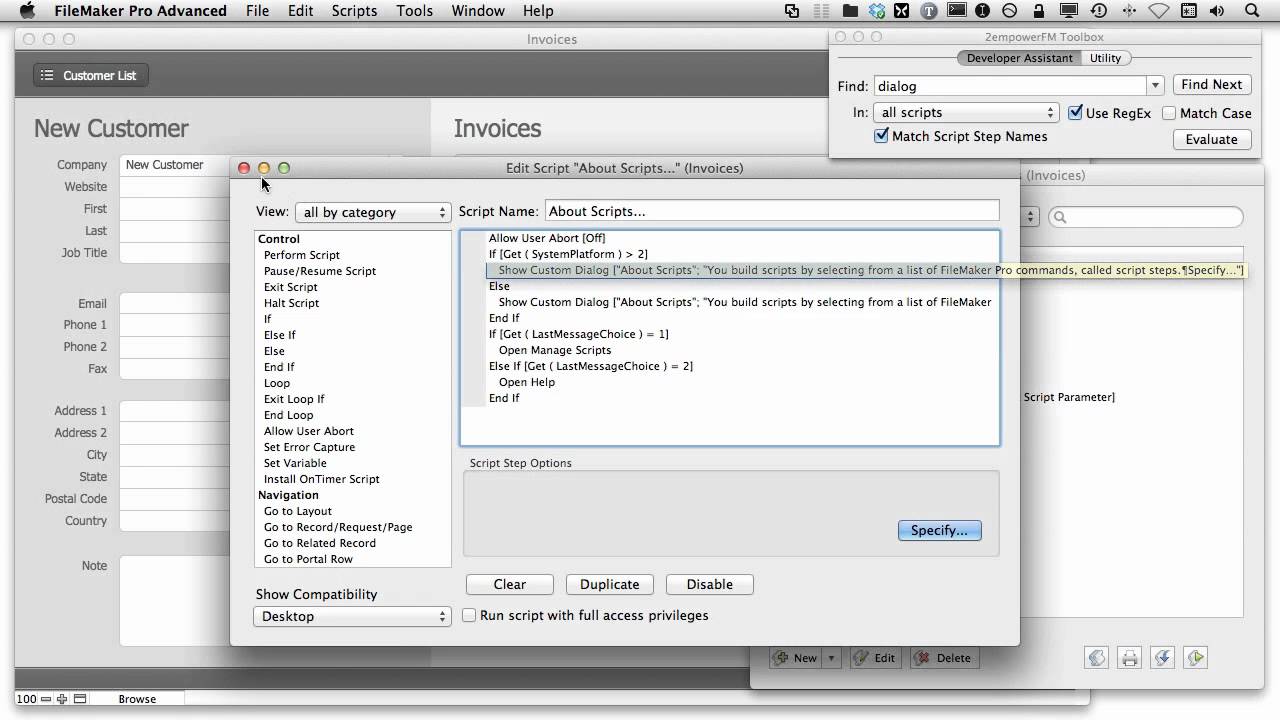Image resolution: width=1280 pixels, height=720 pixels.
Task: Click the print icon in Manage Scripts window
Action: click(x=1130, y=657)
